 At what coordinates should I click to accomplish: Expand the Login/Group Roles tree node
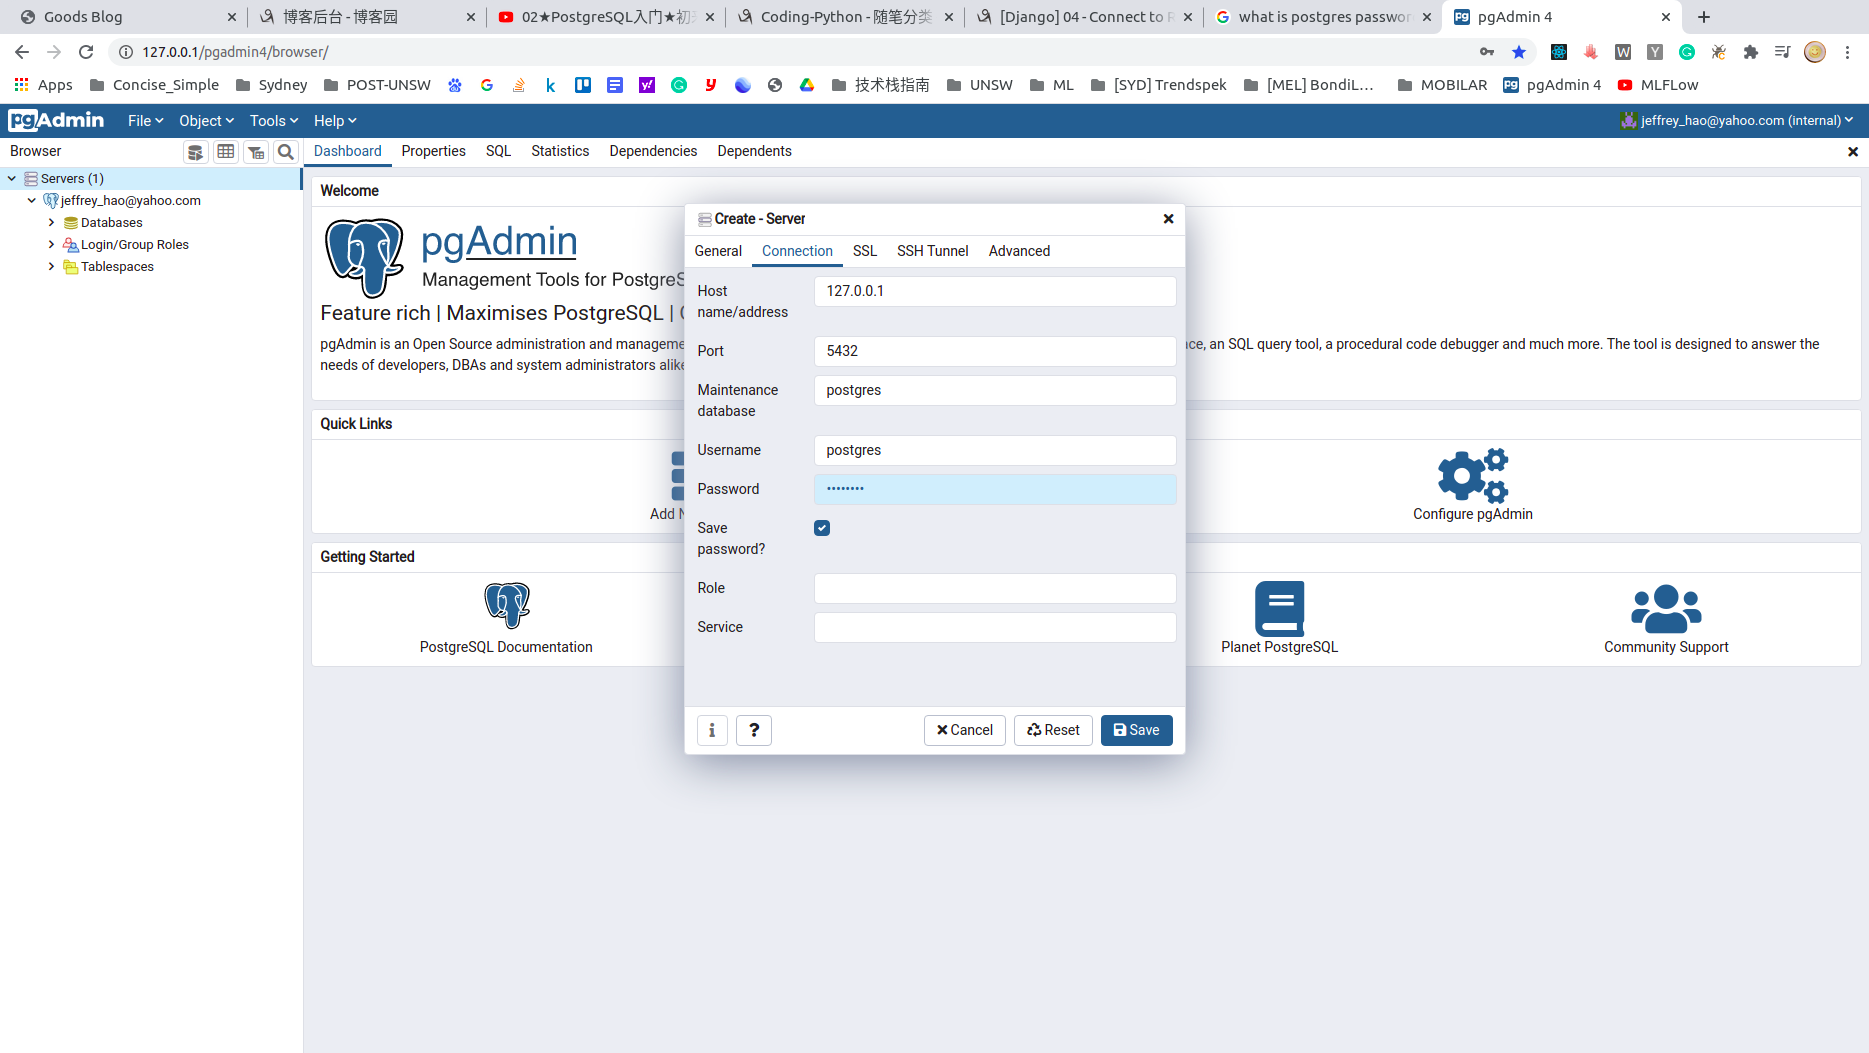pos(52,245)
